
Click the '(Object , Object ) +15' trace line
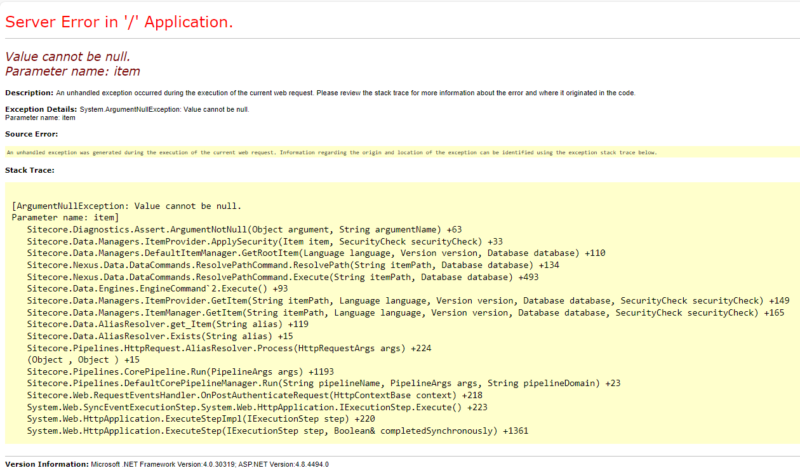(x=83, y=360)
